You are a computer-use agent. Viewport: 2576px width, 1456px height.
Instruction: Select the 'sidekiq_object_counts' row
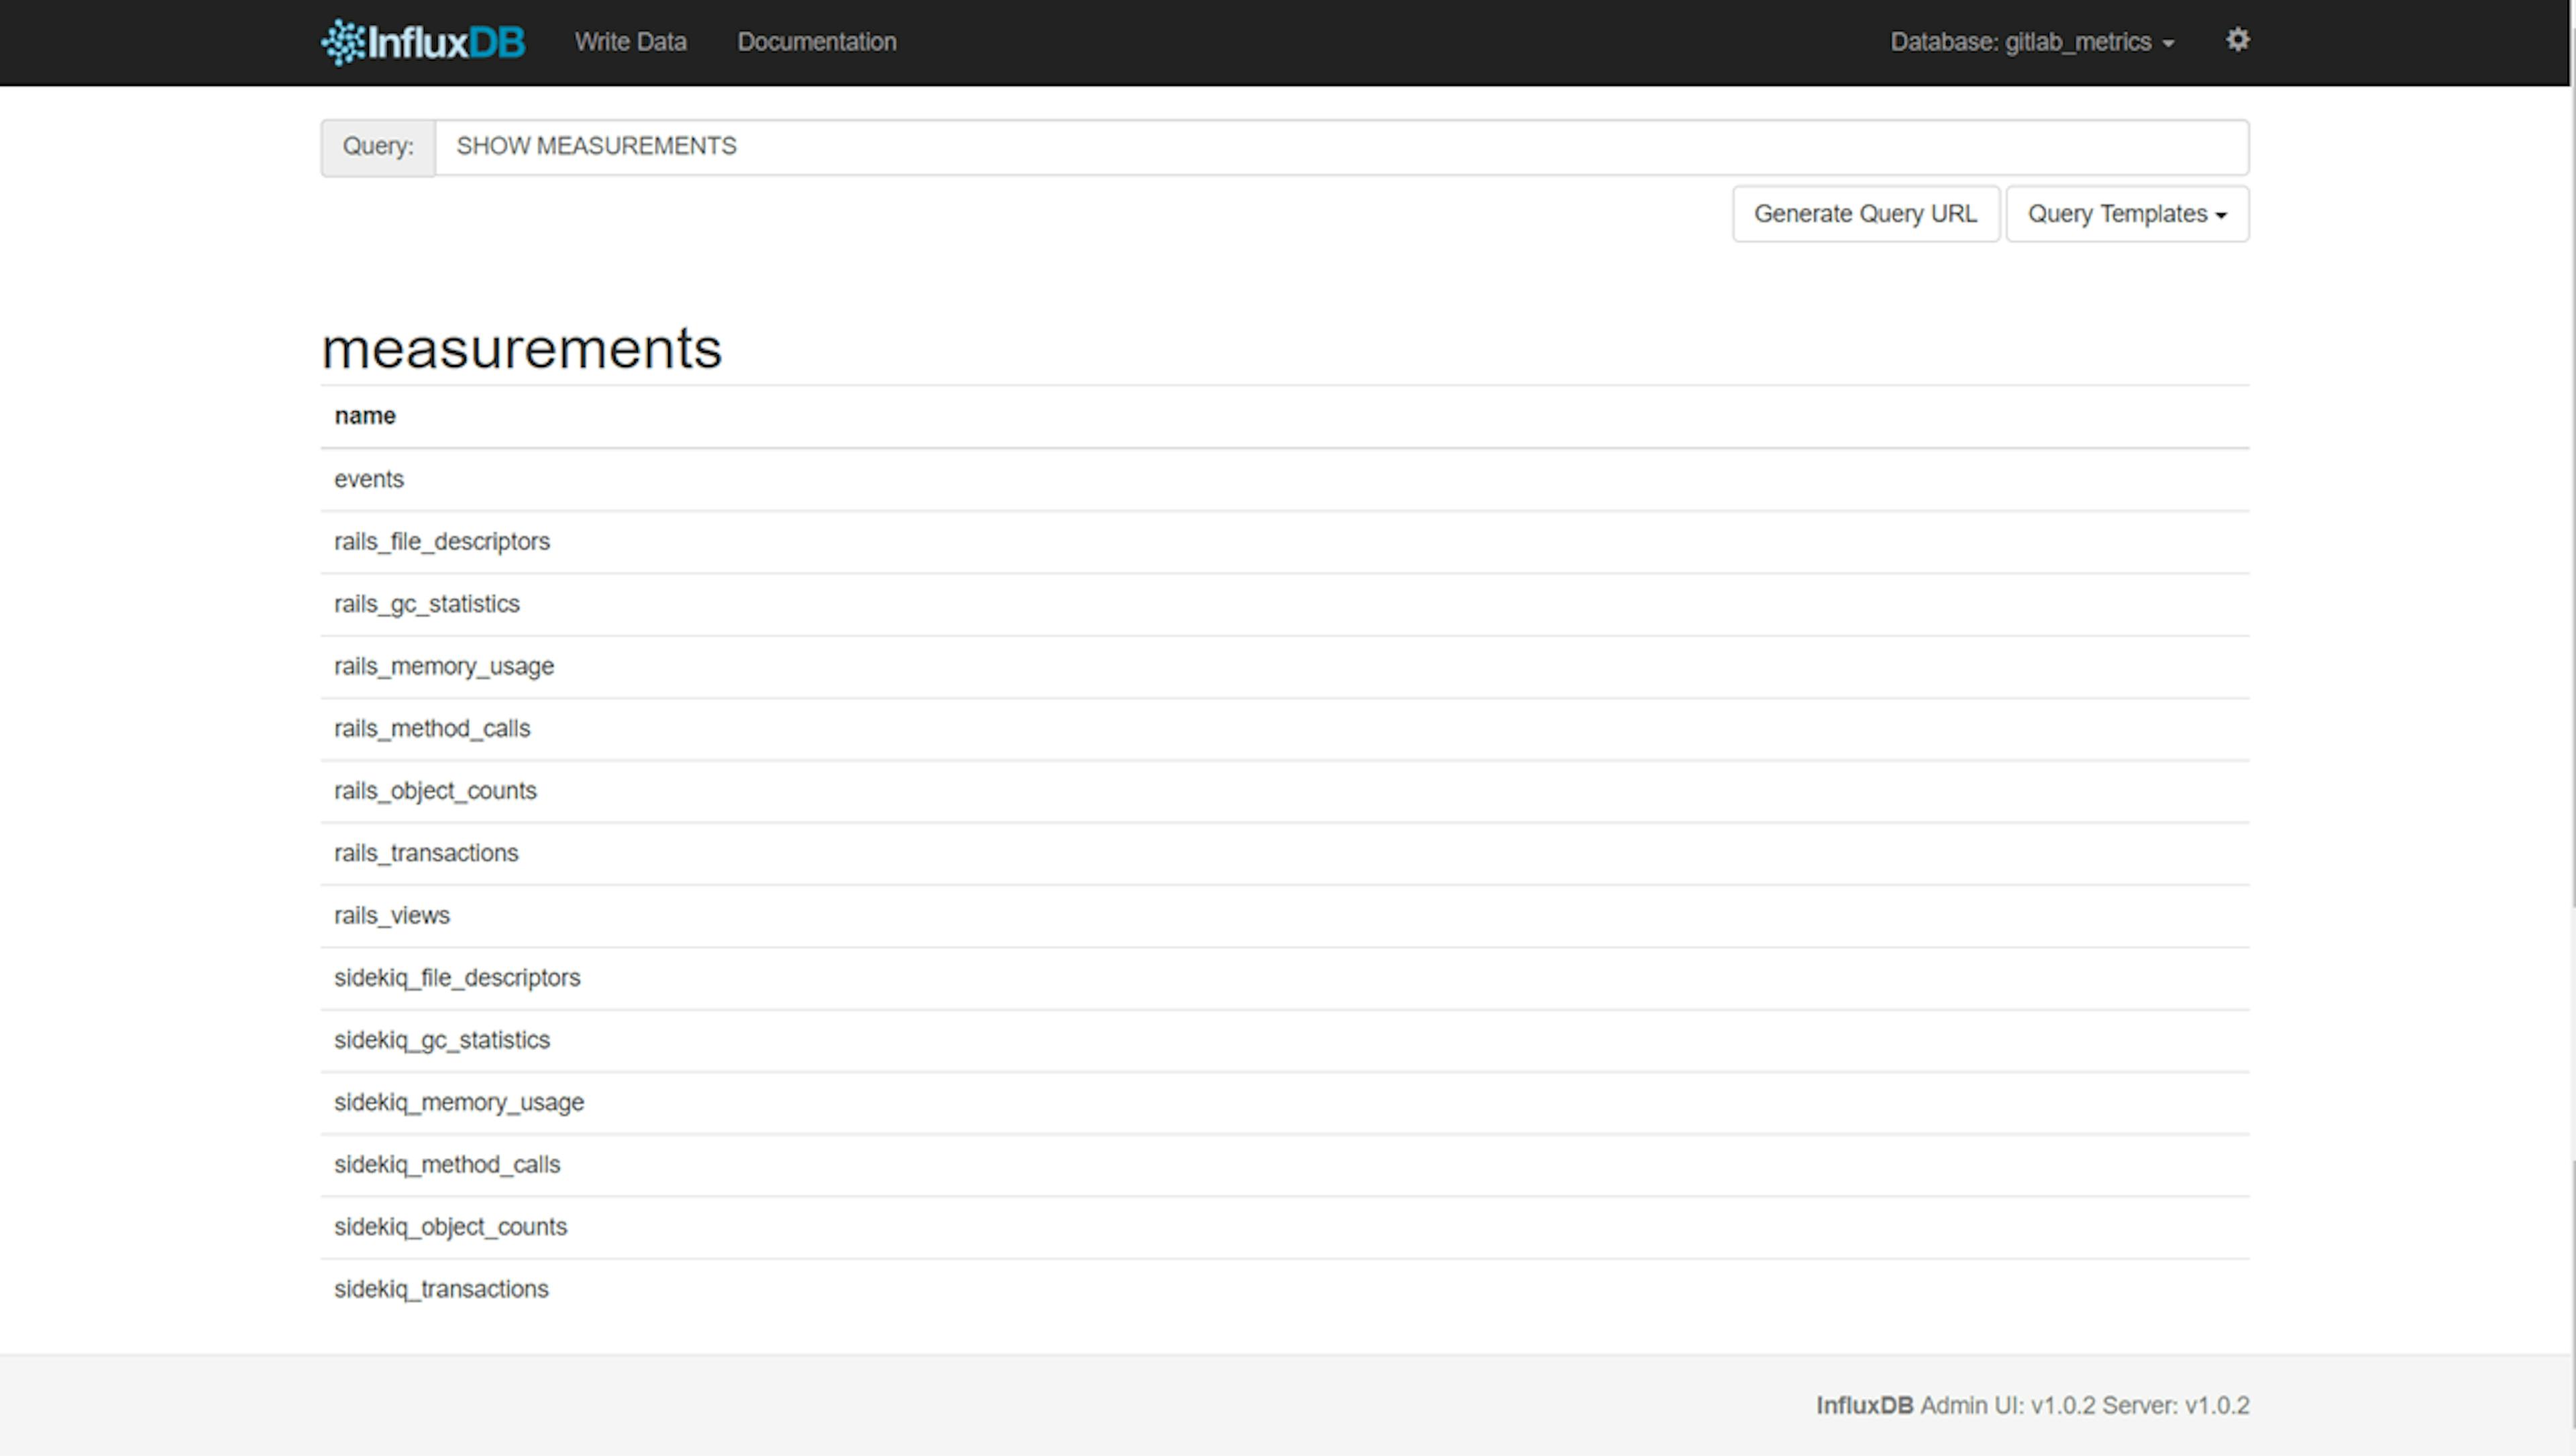1285,1227
